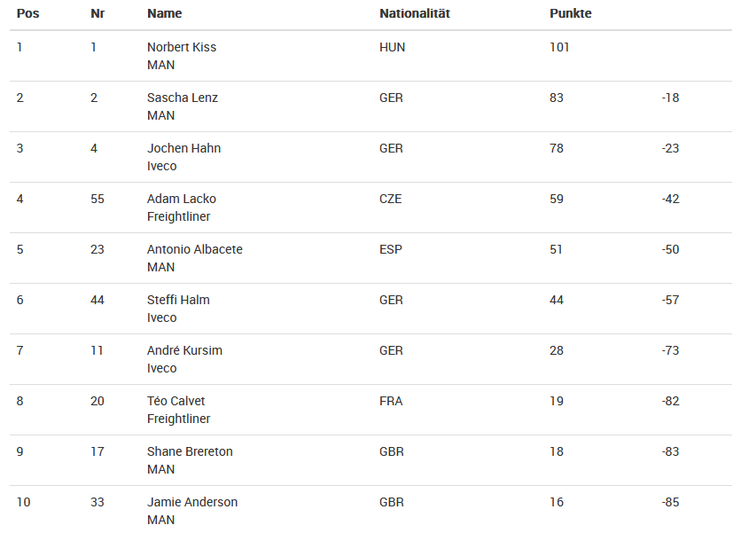The height and width of the screenshot is (533, 741).
Task: Click the Téo Calvet name
Action: point(176,401)
